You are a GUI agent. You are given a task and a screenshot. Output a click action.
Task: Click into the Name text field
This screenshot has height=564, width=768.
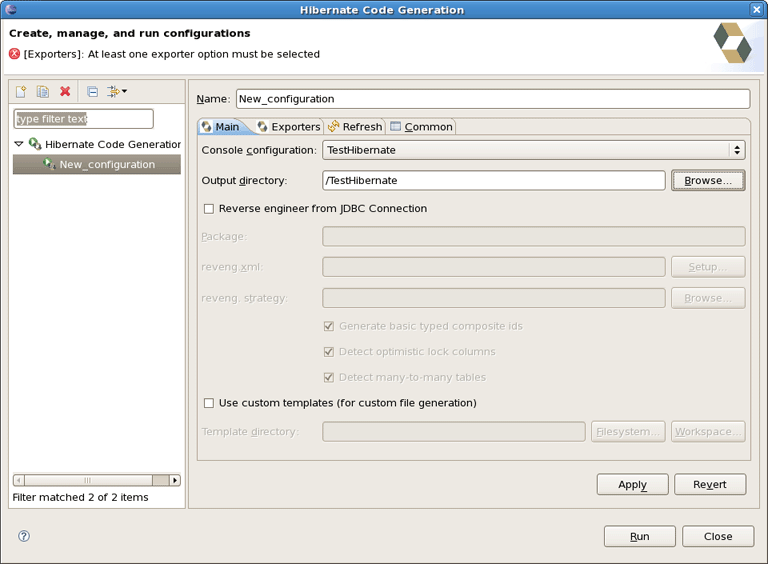tap(492, 99)
